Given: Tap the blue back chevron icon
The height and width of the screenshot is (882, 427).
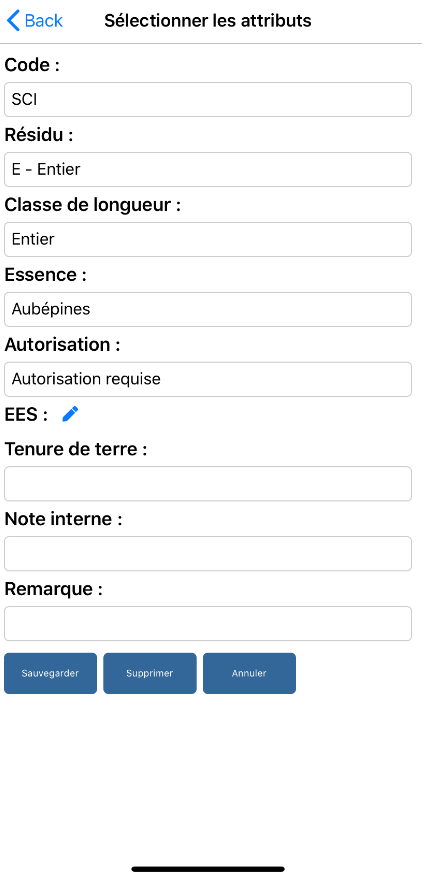Looking at the screenshot, I should [13, 21].
